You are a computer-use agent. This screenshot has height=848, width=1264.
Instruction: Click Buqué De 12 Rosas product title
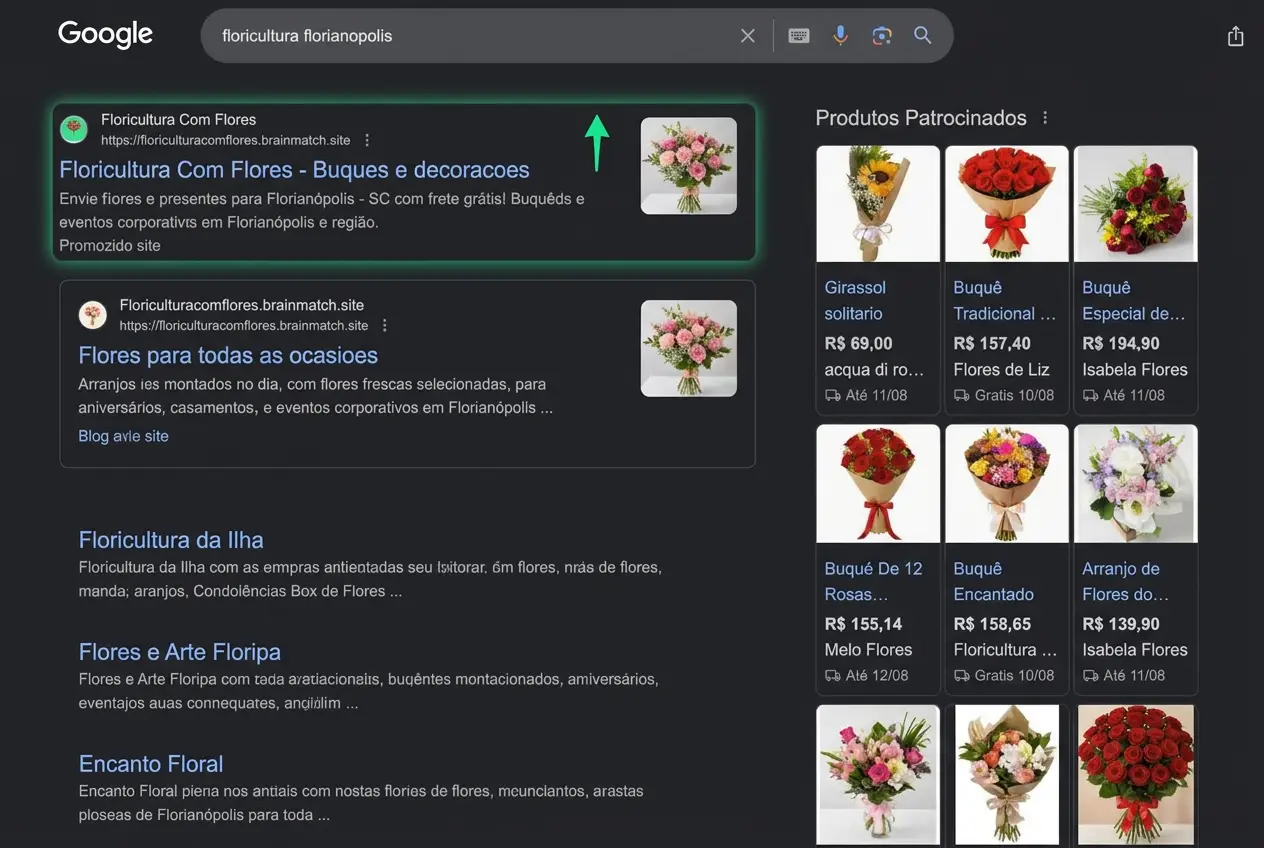(x=873, y=581)
